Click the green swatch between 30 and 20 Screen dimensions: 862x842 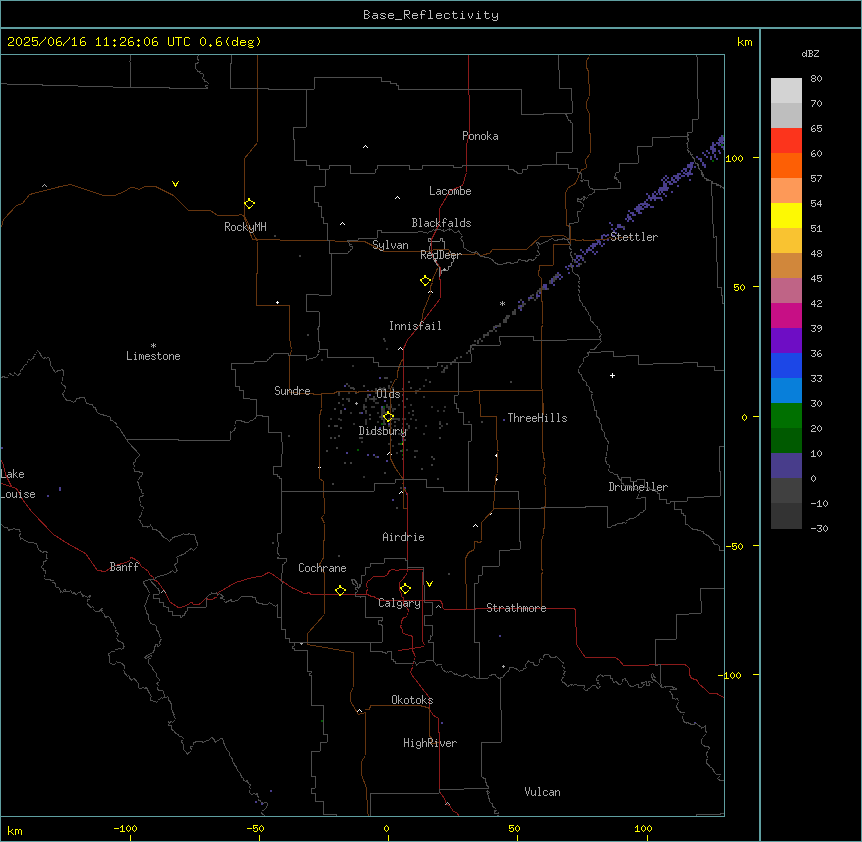786,416
